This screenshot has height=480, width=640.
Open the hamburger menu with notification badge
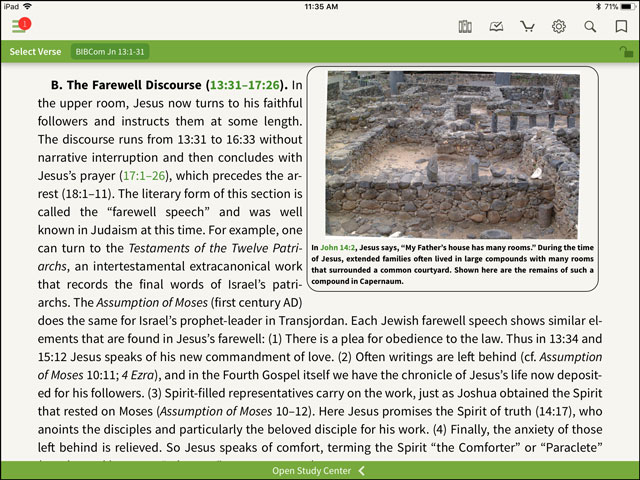21,26
